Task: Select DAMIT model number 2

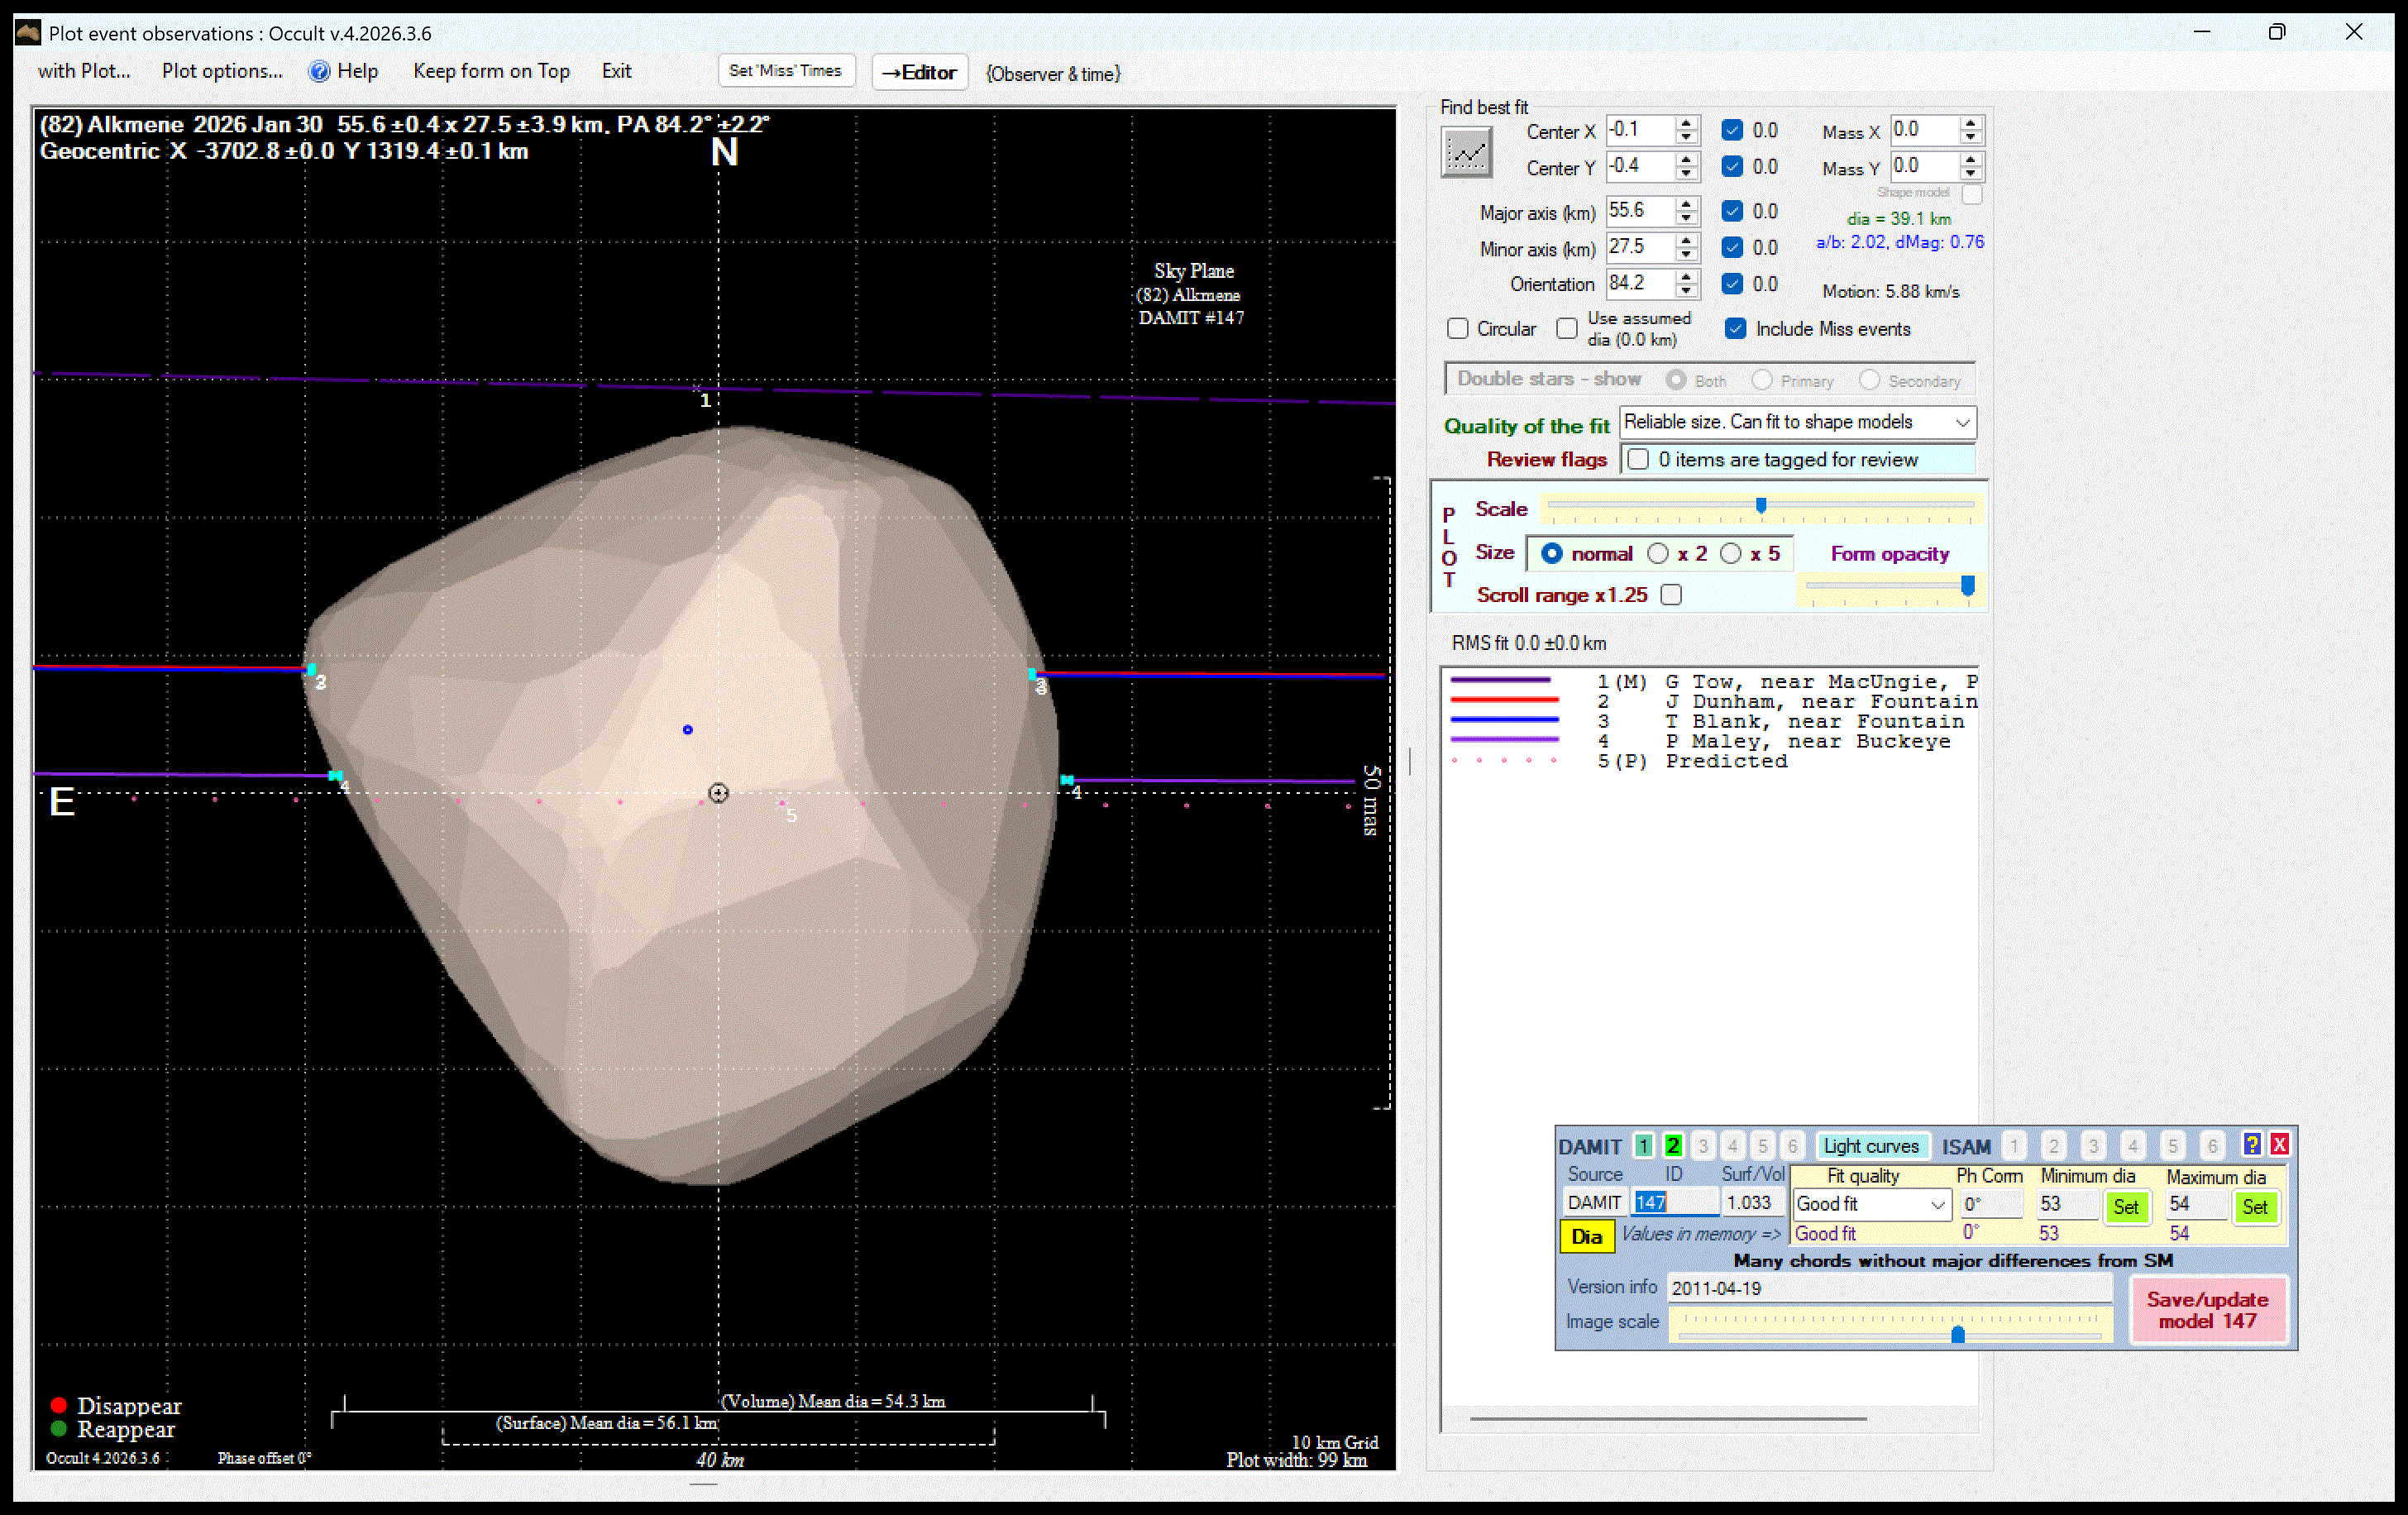Action: (1673, 1146)
